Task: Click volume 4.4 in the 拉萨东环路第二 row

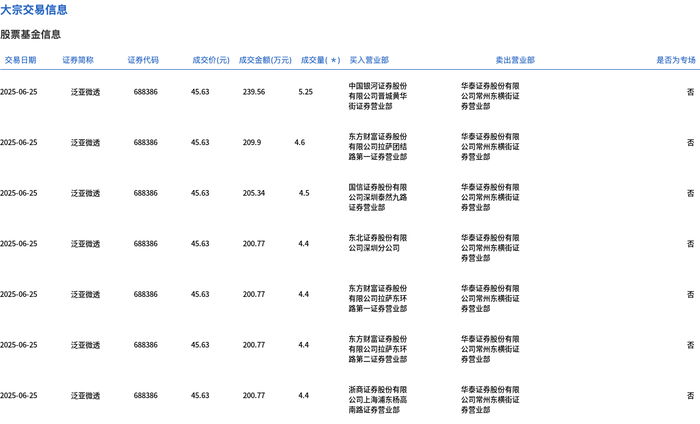Action: pyautogui.click(x=304, y=345)
